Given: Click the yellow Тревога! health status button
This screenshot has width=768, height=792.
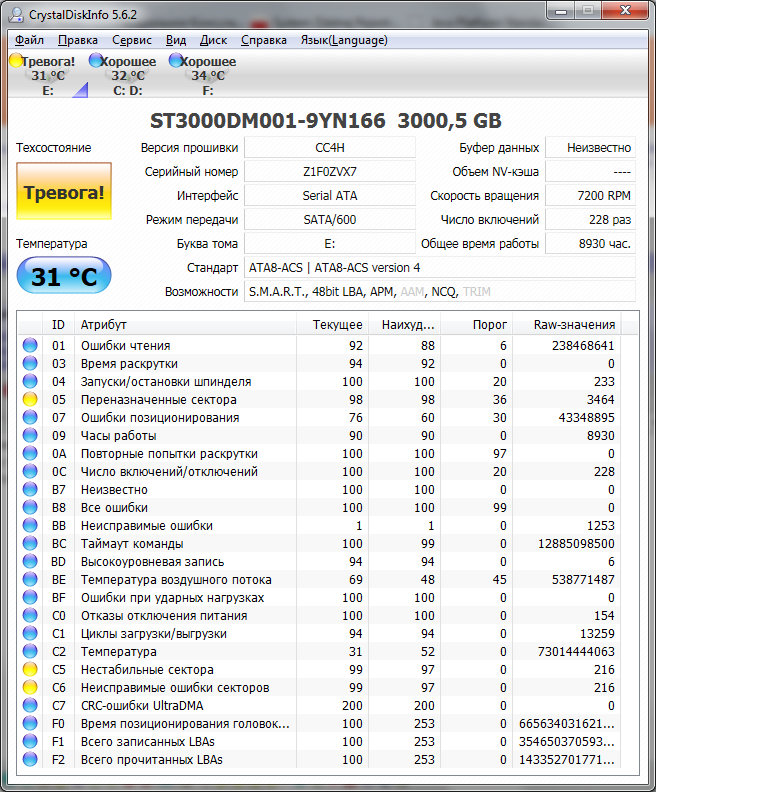Looking at the screenshot, I should pos(63,193).
